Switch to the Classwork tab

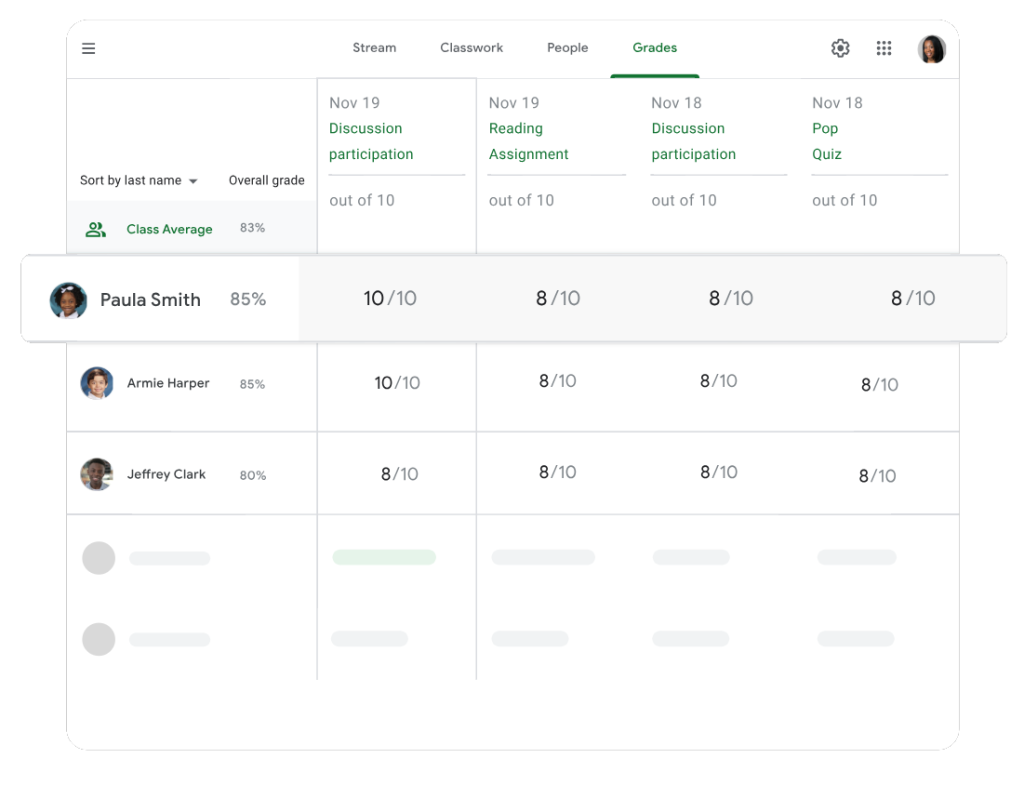[x=471, y=48]
